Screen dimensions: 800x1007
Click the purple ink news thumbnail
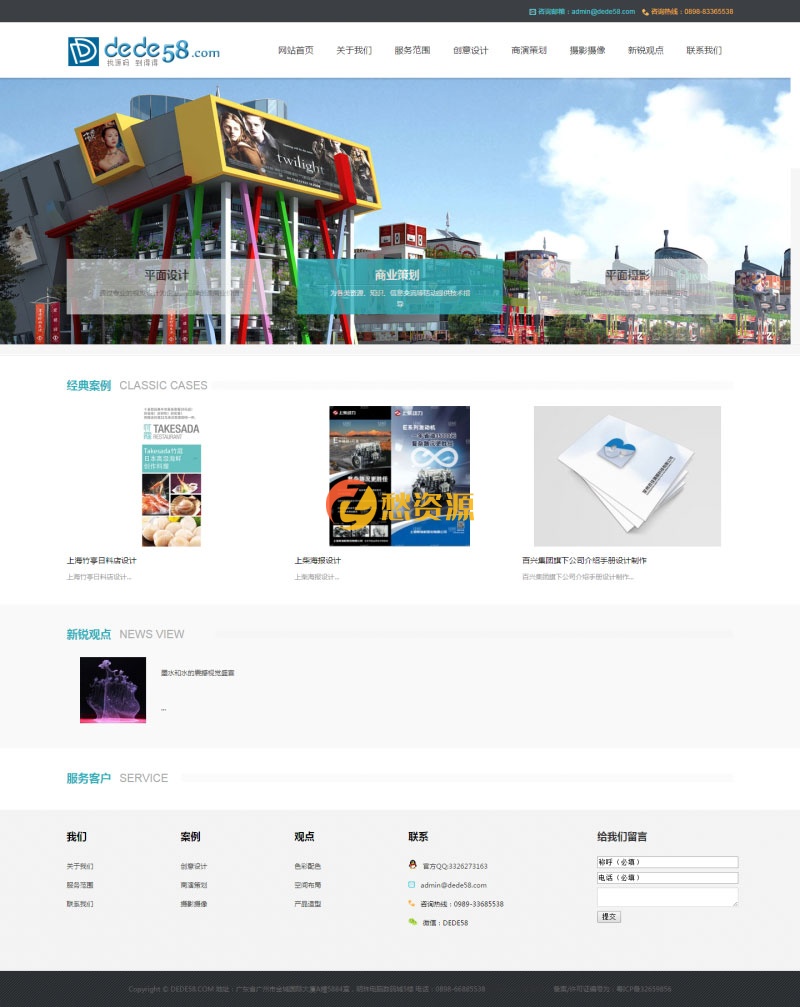pos(113,690)
